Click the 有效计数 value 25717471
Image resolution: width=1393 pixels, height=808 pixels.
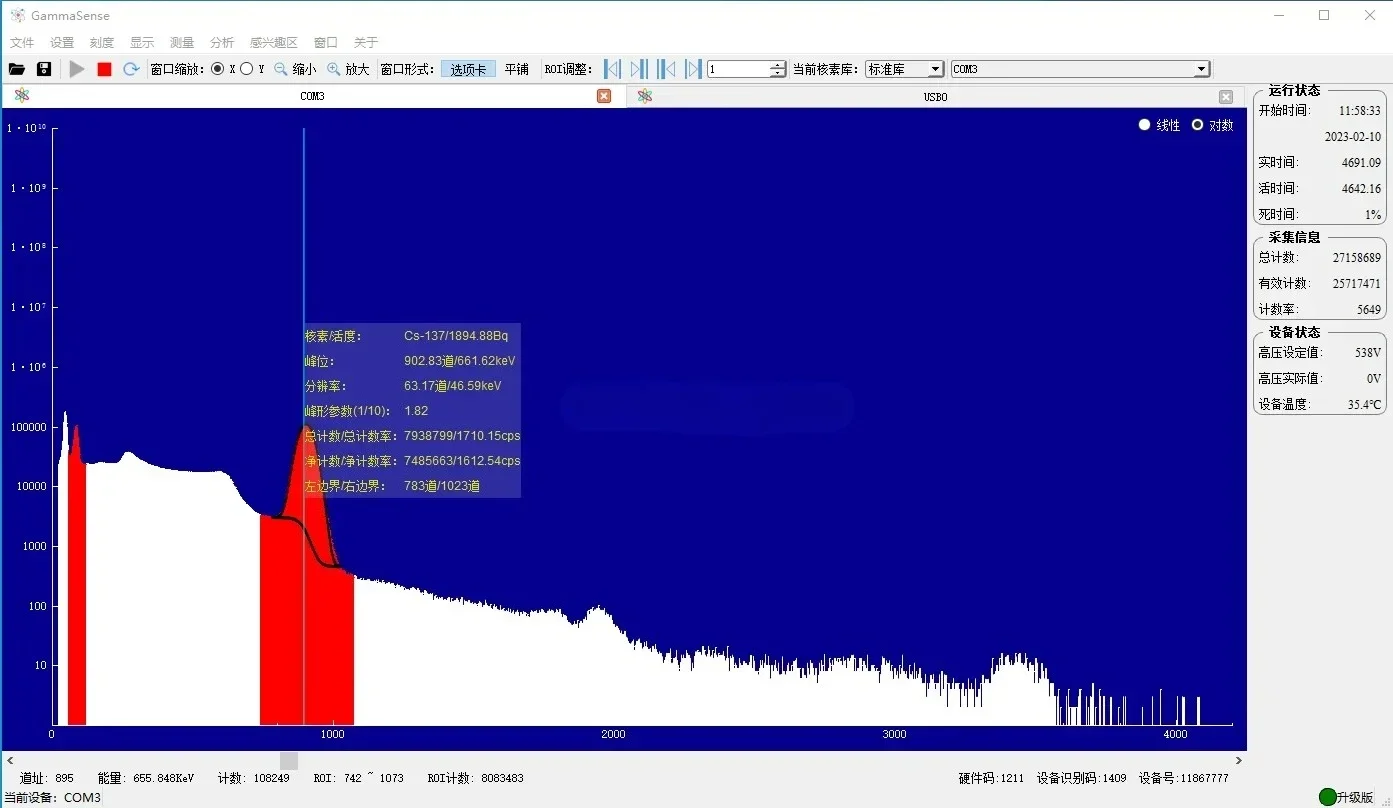point(1356,284)
